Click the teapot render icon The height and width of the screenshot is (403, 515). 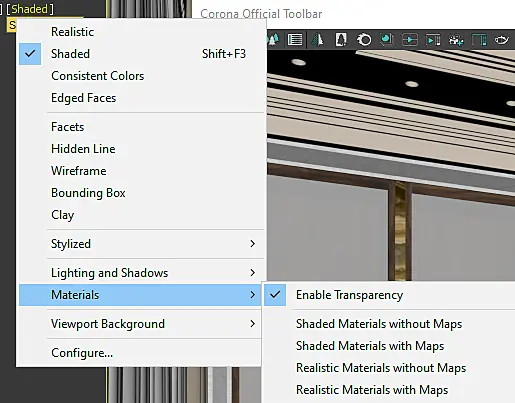[501, 40]
